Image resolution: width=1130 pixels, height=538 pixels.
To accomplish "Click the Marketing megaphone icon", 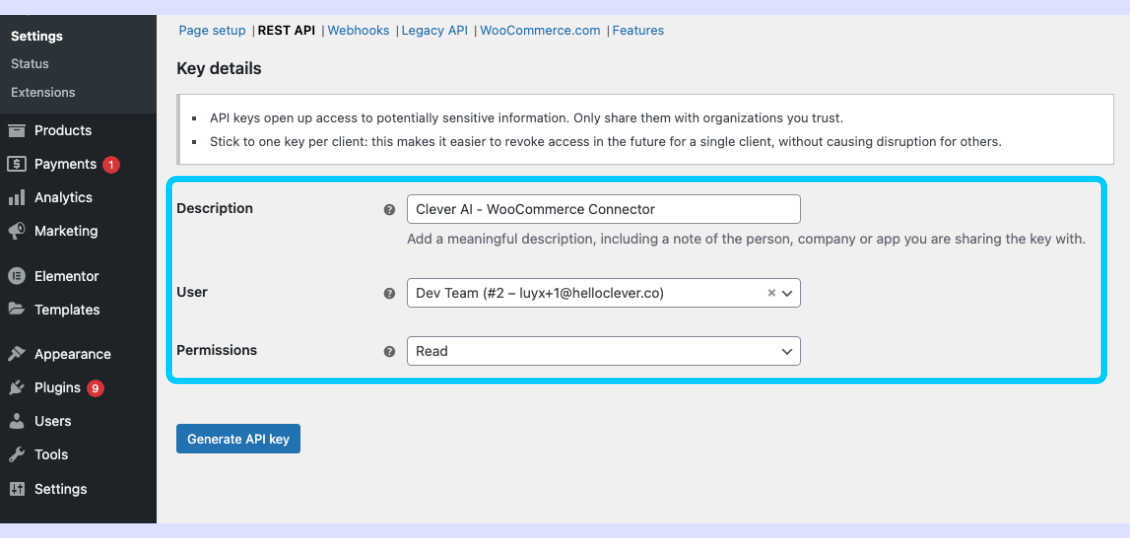I will point(17,231).
